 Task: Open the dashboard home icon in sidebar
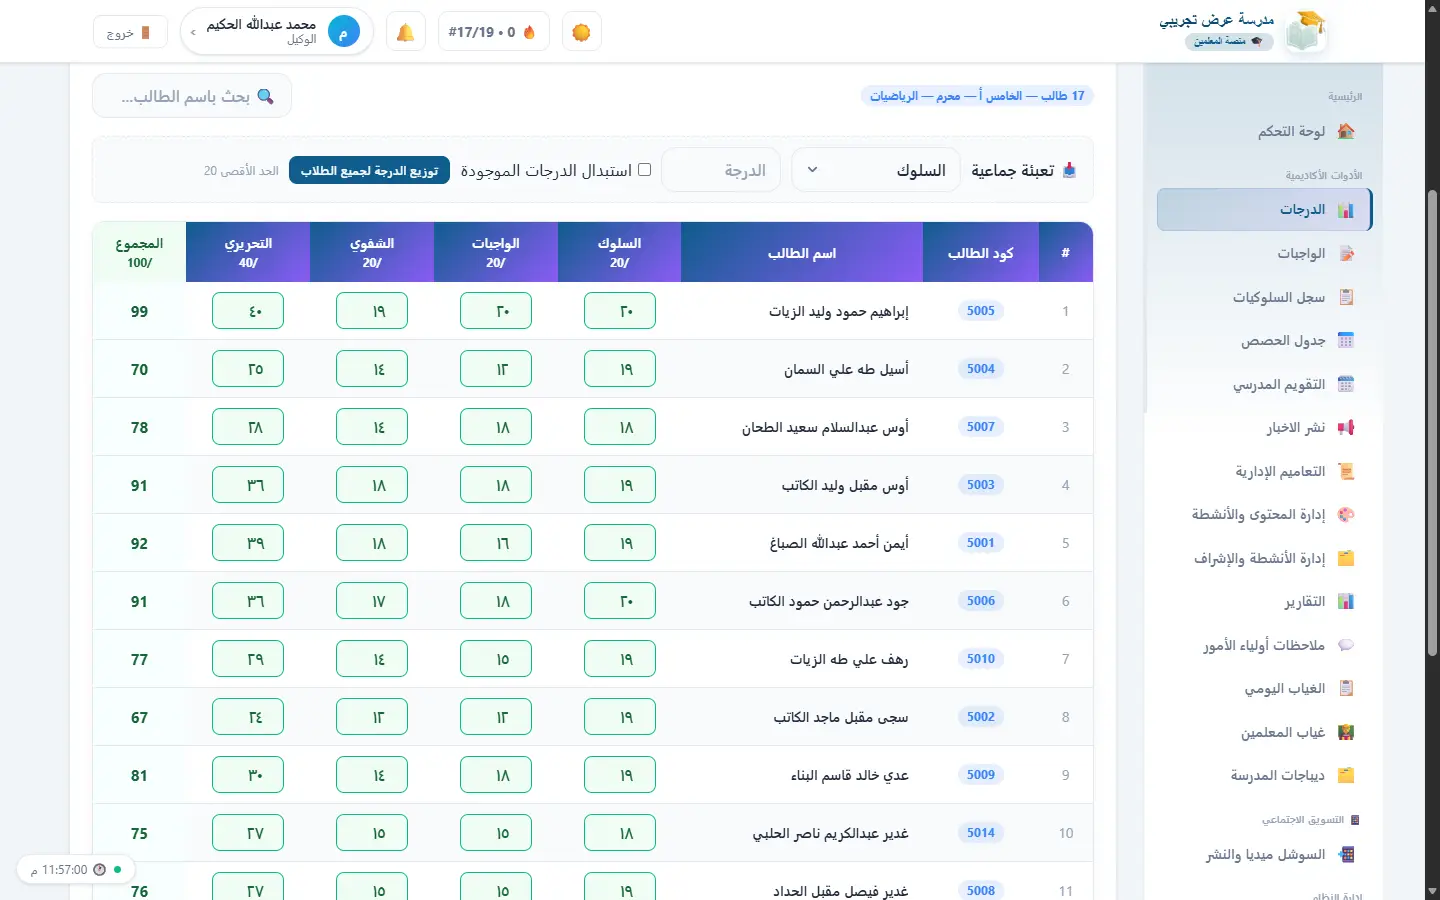click(1346, 131)
